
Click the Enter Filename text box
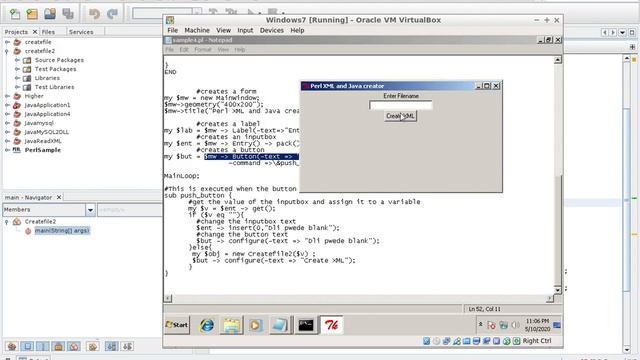(x=400, y=105)
